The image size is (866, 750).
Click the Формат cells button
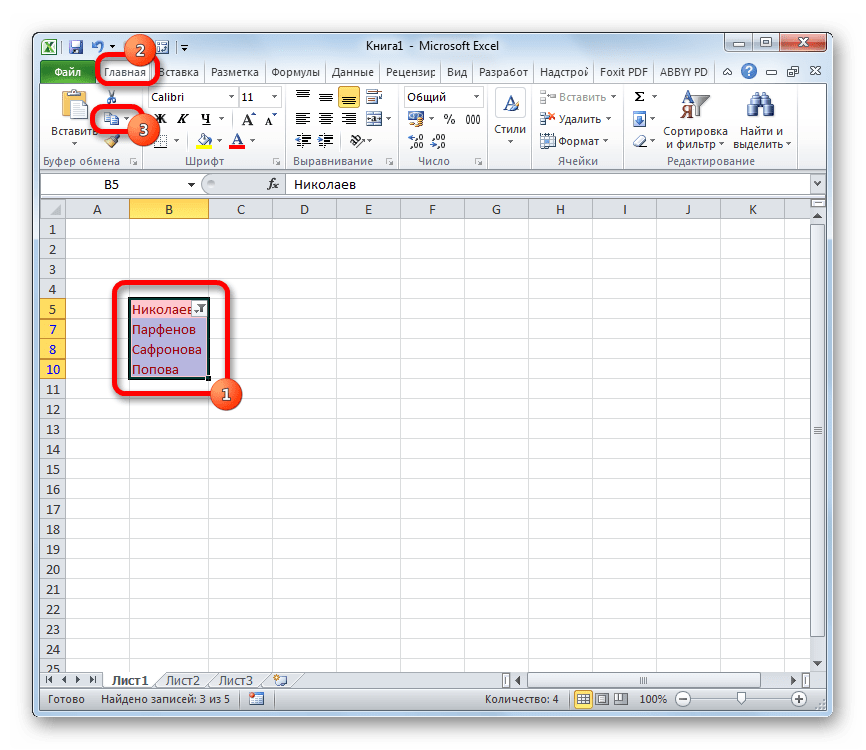(574, 141)
